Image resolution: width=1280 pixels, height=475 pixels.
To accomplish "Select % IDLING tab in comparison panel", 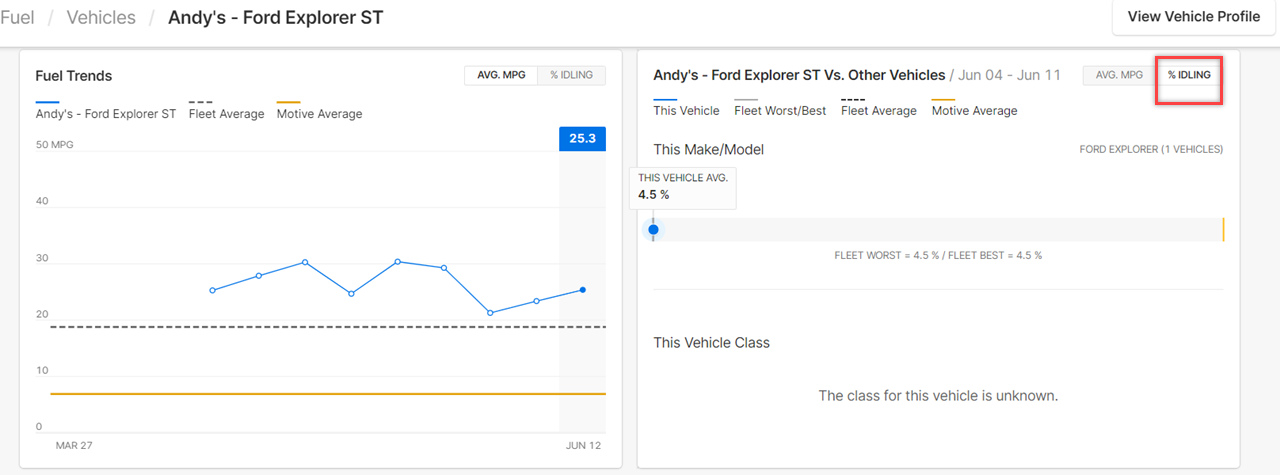I will [x=1189, y=75].
